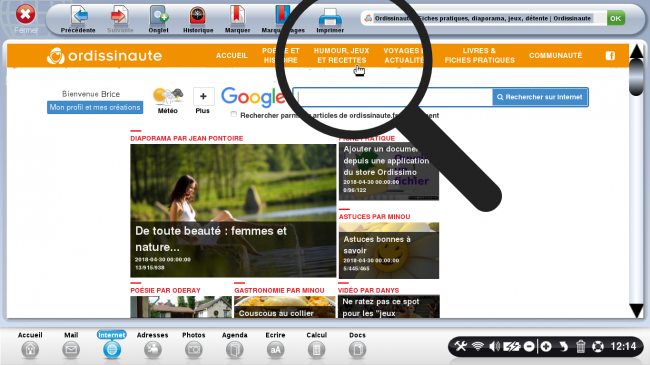
Task: Open GASTRONOMIE PAR MINOU heading link
Action: pyautogui.click(x=279, y=291)
